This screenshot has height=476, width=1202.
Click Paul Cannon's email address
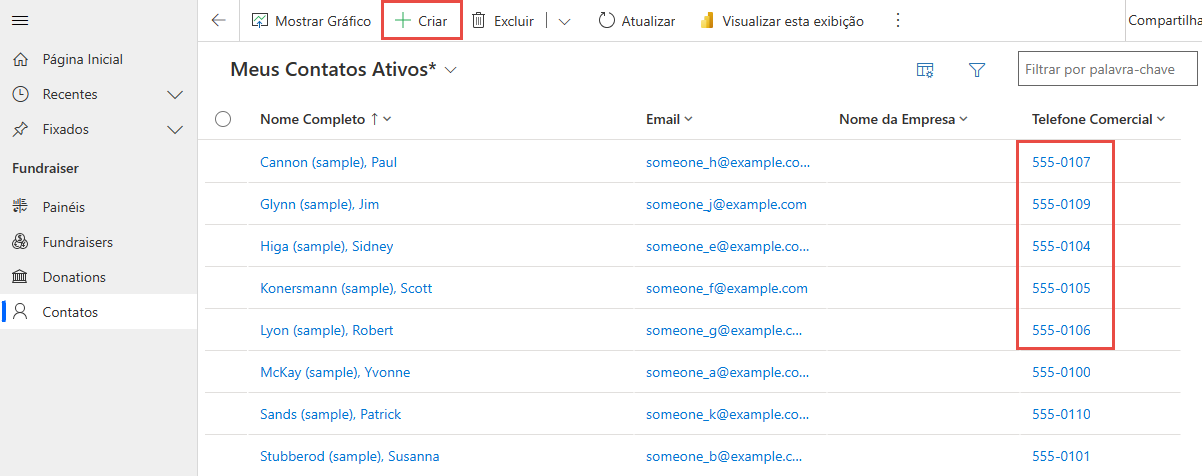(x=728, y=162)
